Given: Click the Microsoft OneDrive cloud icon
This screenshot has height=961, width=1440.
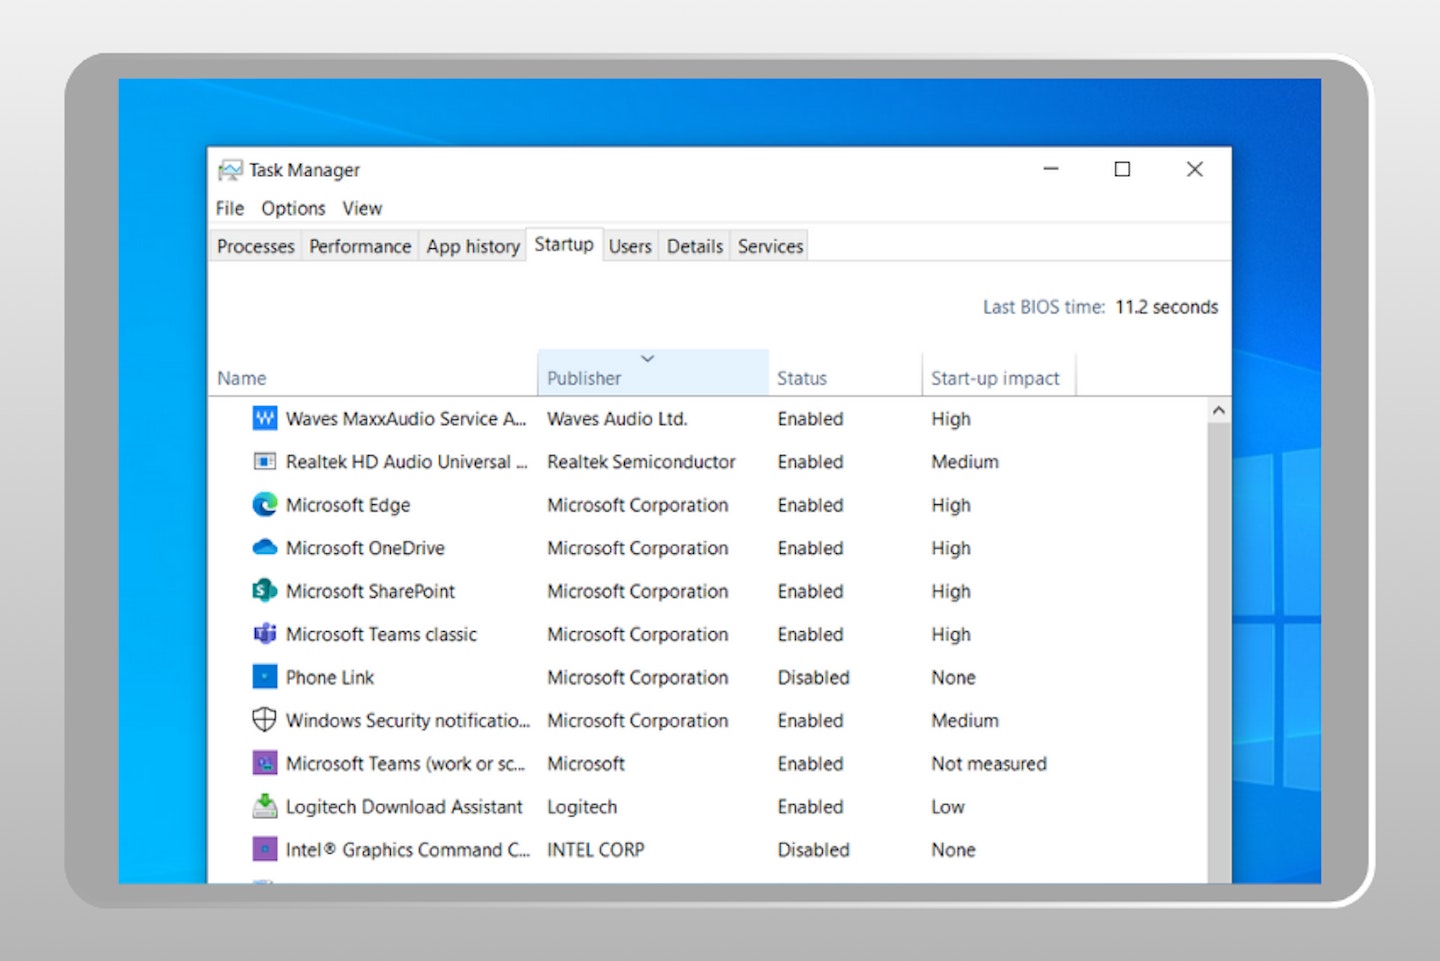Looking at the screenshot, I should pos(264,547).
